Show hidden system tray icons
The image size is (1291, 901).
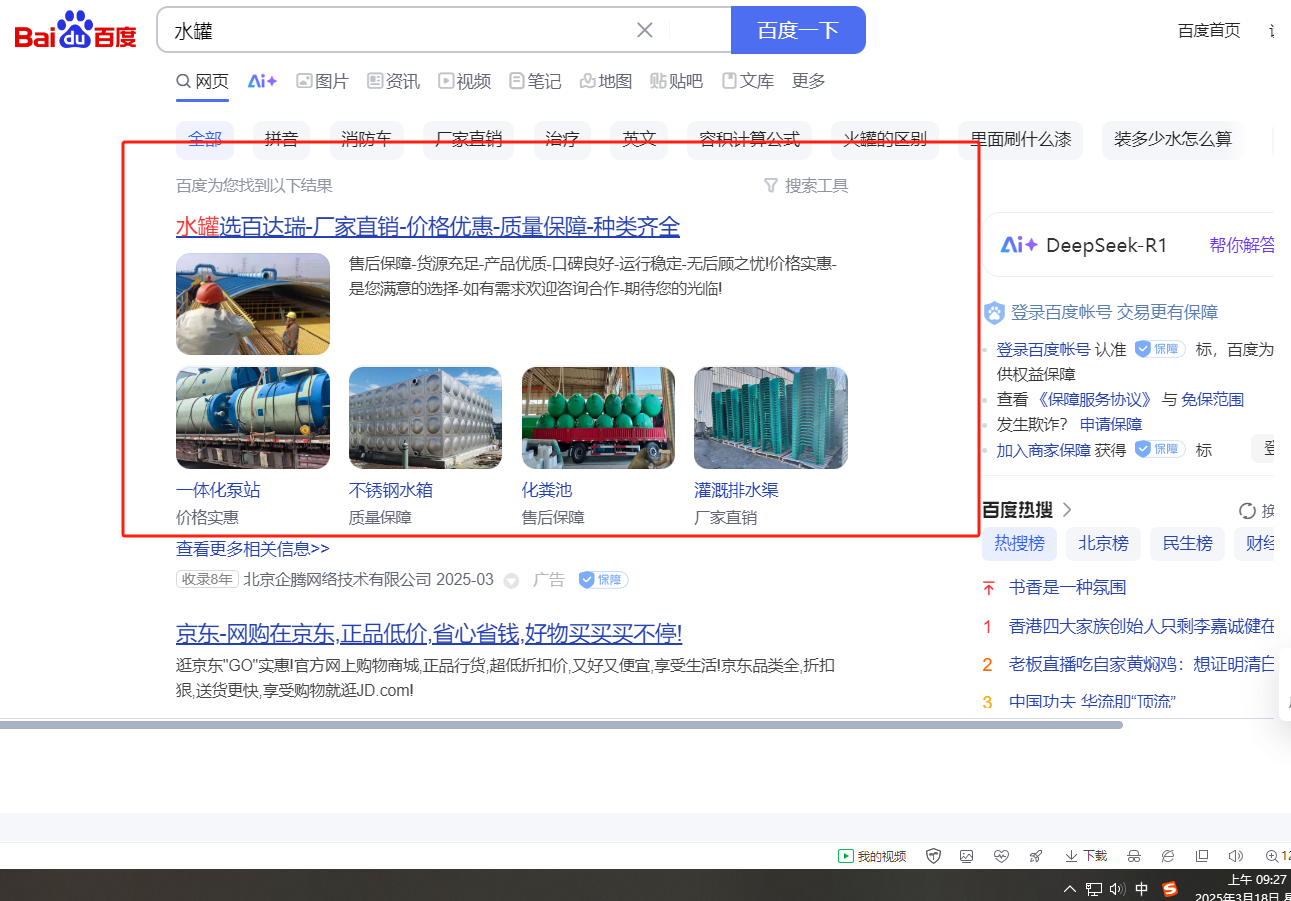coord(1070,889)
